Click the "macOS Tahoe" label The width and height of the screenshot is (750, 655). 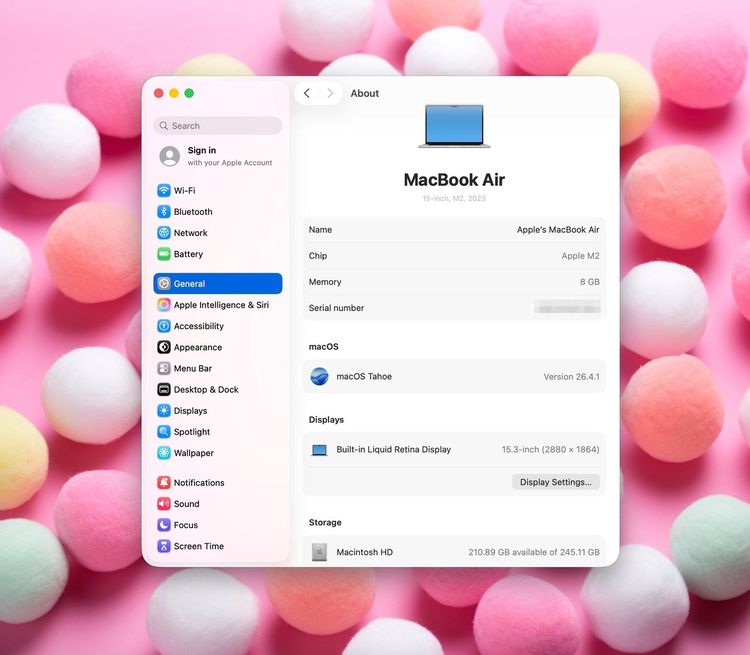pos(364,377)
